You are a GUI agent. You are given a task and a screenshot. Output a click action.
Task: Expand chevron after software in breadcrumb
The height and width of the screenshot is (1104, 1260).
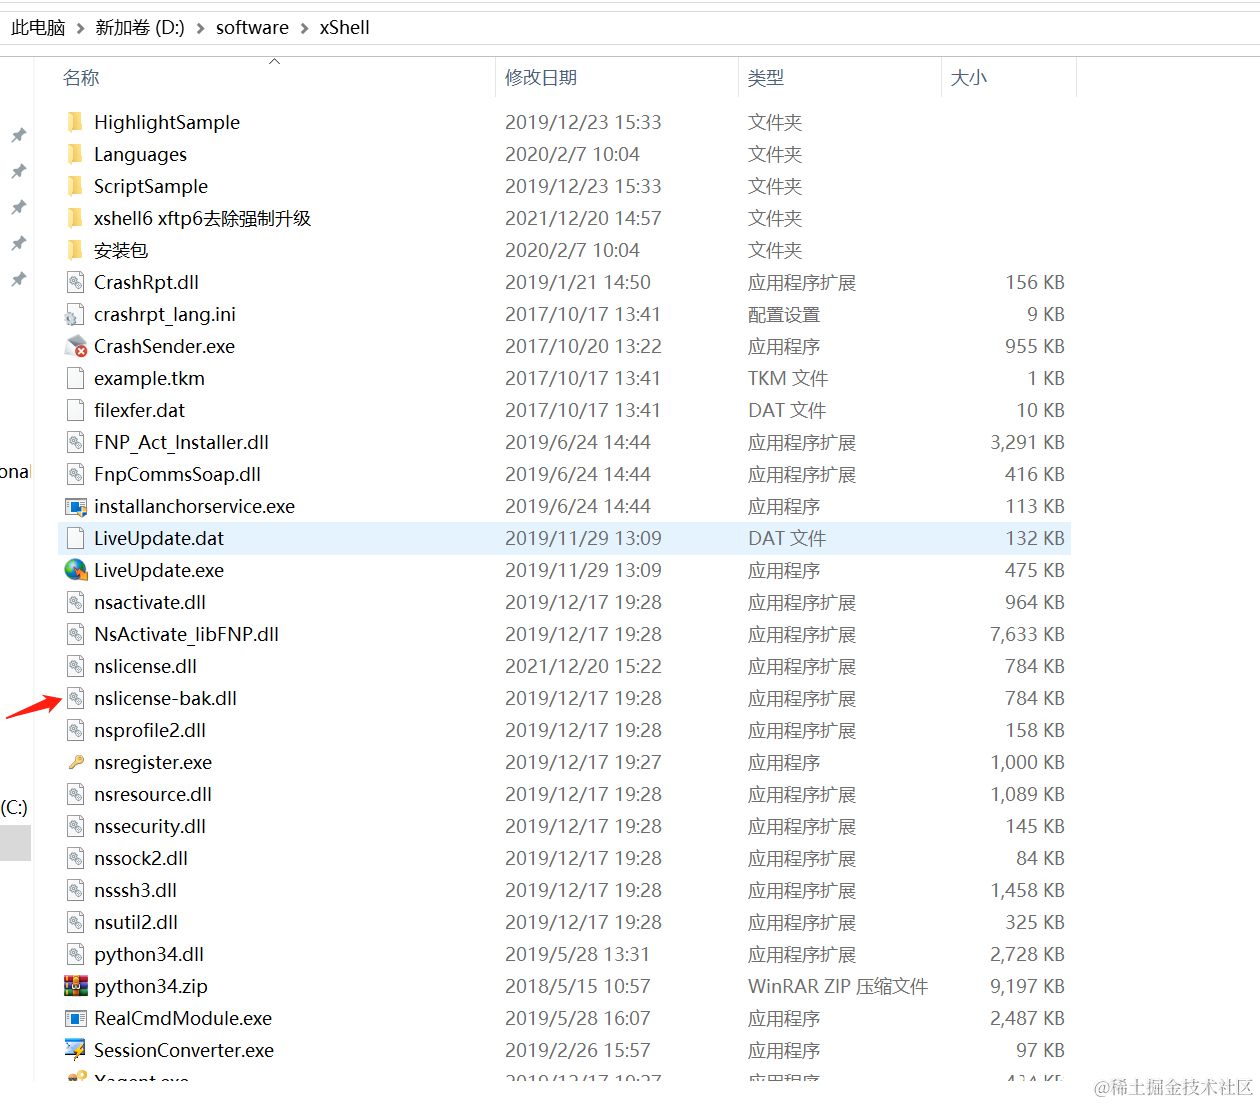click(304, 28)
